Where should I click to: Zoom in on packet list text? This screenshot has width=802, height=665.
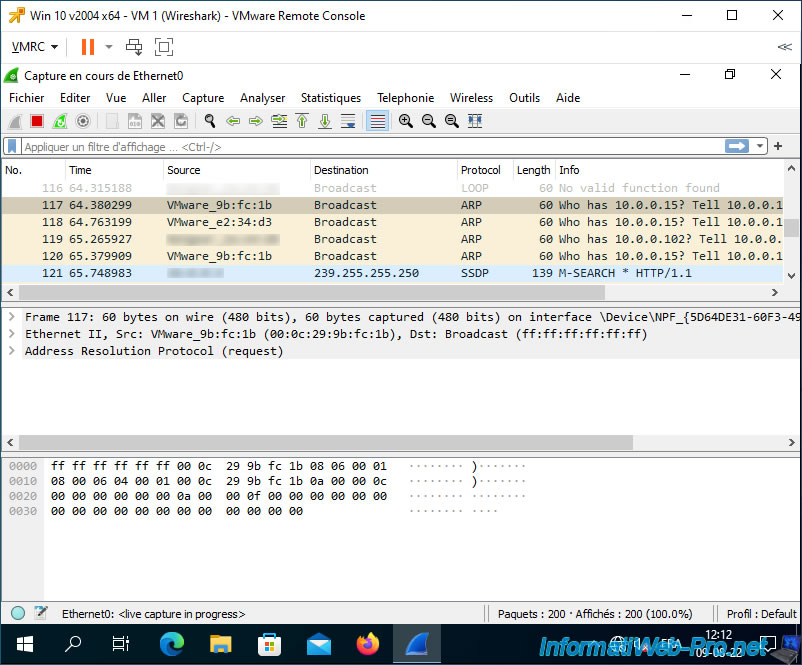click(x=406, y=121)
